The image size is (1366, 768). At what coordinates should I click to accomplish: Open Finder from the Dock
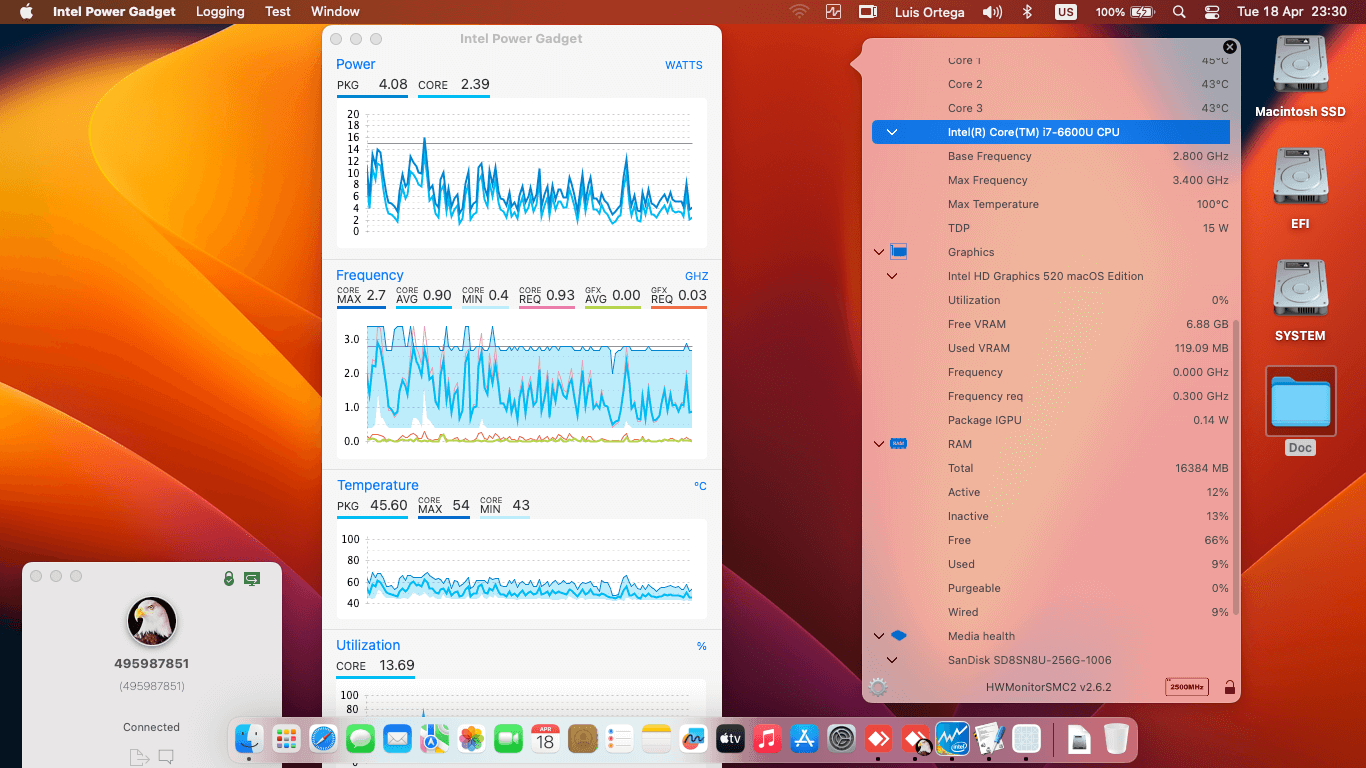click(x=249, y=739)
